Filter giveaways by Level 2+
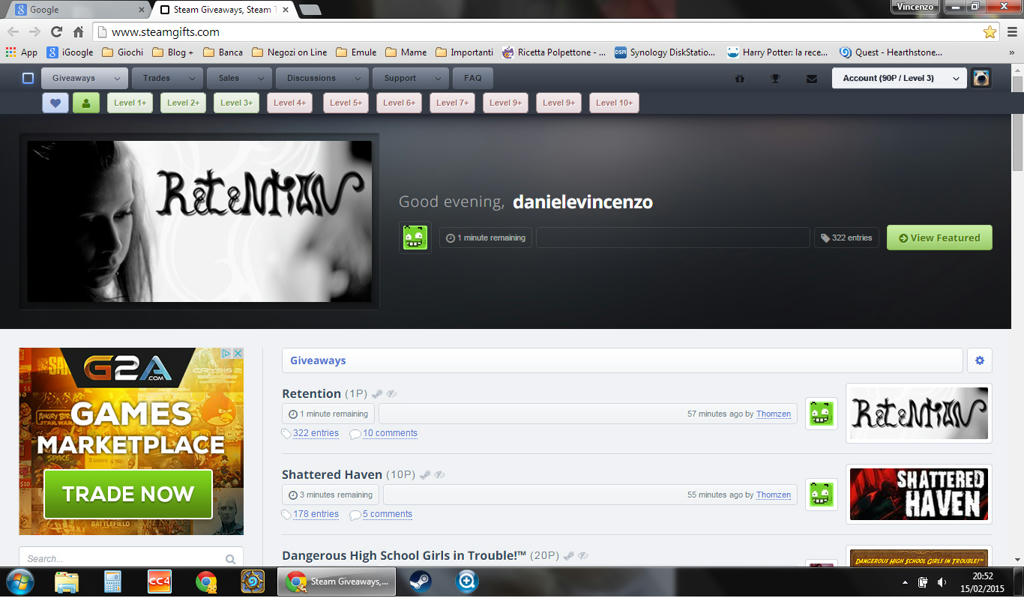Image resolution: width=1024 pixels, height=616 pixels. 183,103
